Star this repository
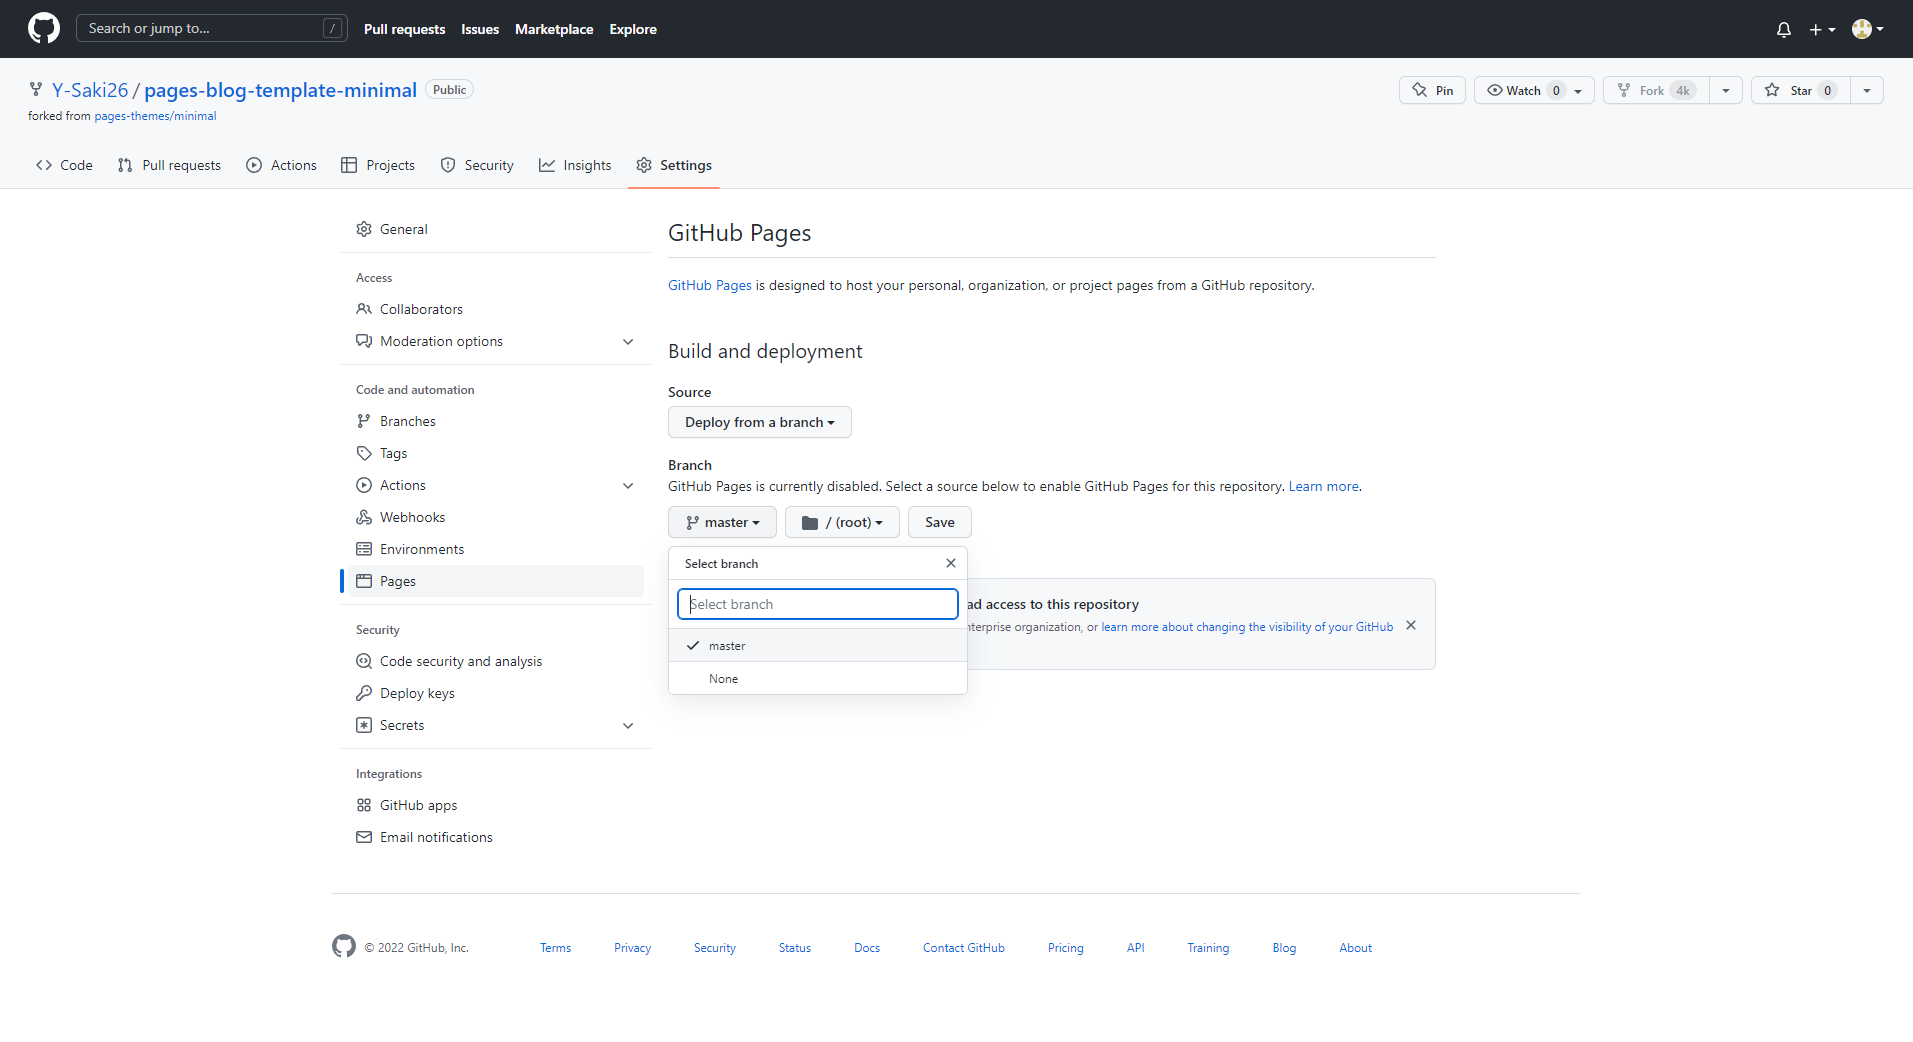 click(1800, 90)
